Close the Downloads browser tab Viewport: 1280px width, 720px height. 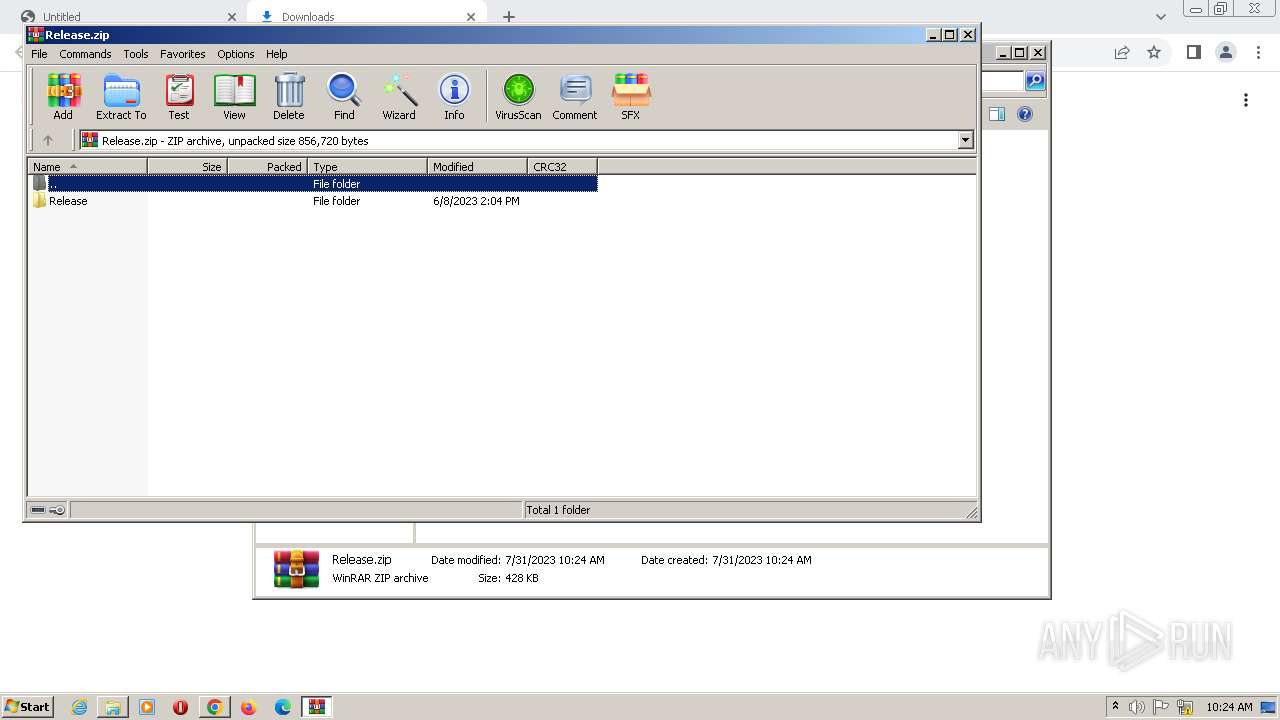tap(471, 17)
